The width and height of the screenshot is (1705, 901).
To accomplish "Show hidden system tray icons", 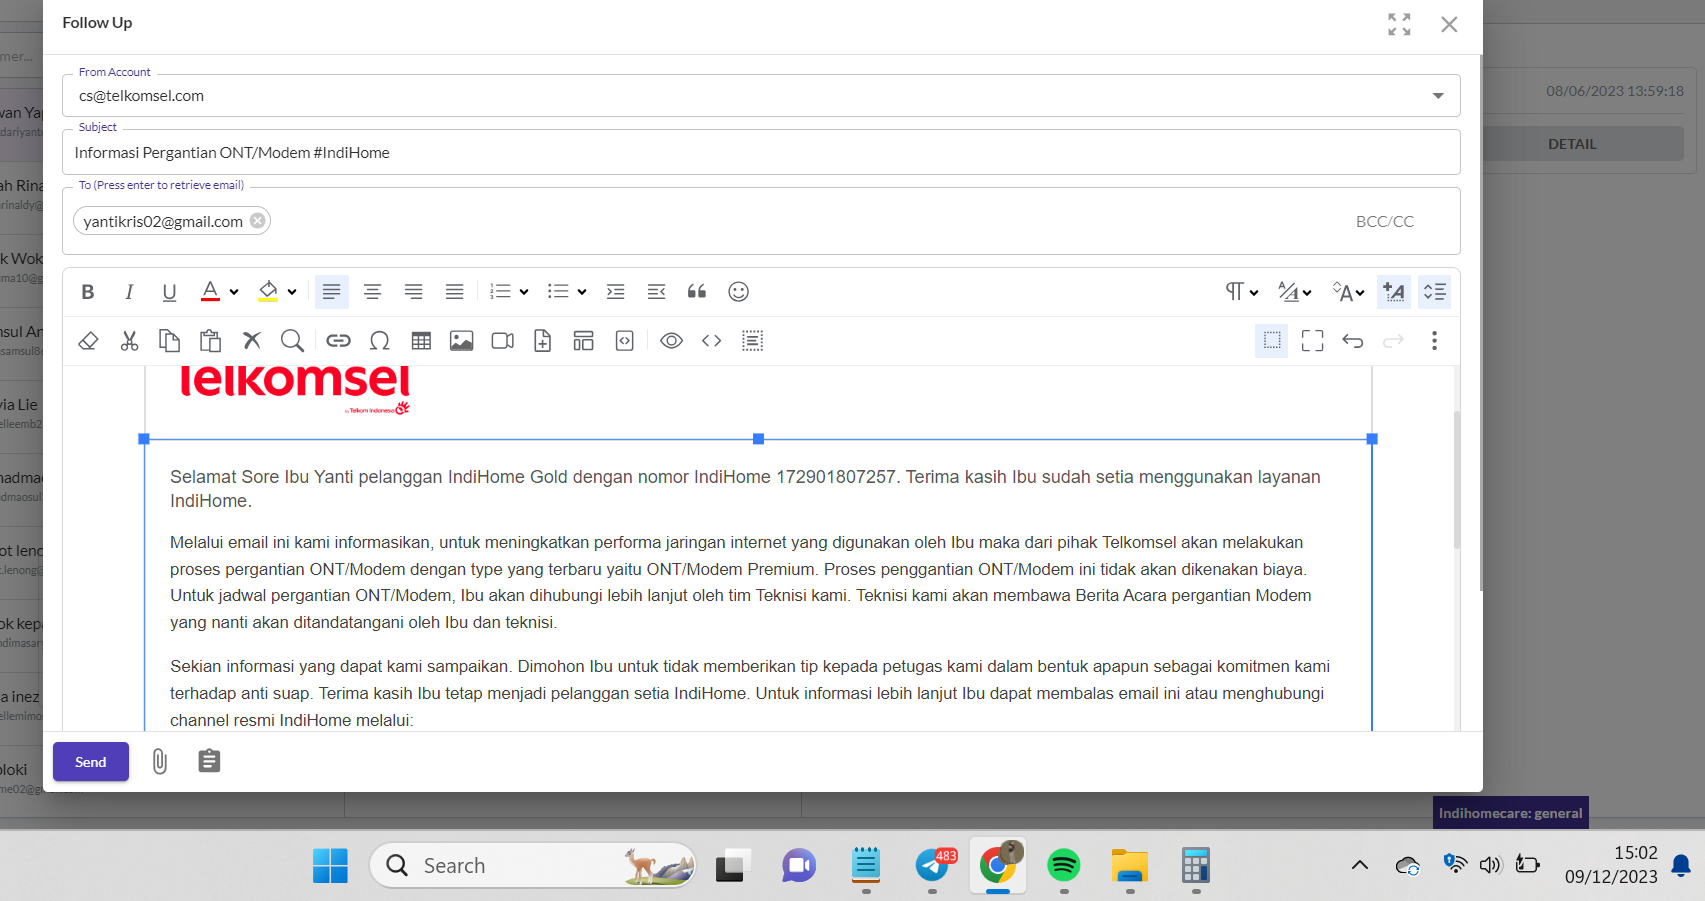I will click(1360, 866).
